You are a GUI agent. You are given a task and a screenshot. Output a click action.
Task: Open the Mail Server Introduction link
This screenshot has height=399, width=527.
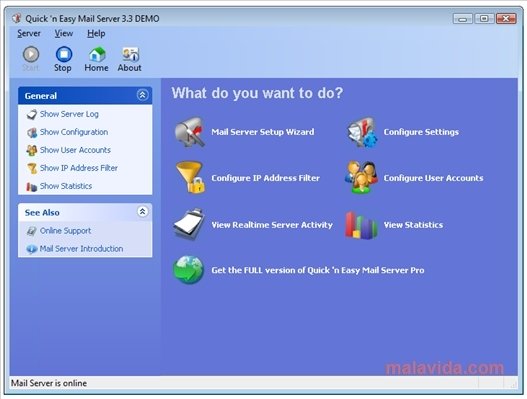pyautogui.click(x=81, y=249)
